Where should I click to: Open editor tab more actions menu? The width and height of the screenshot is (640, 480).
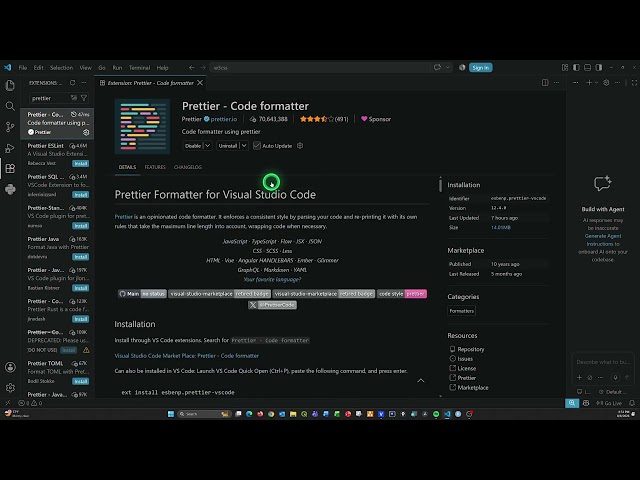coord(556,82)
